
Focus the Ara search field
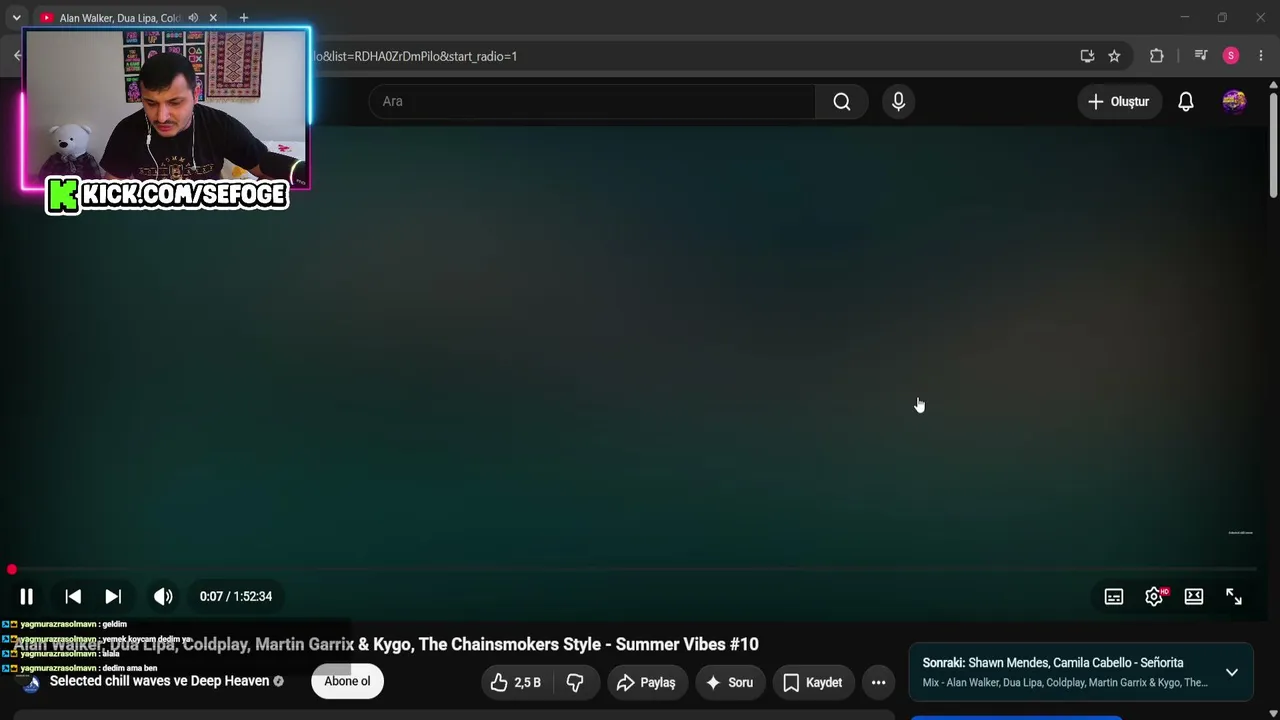point(592,101)
